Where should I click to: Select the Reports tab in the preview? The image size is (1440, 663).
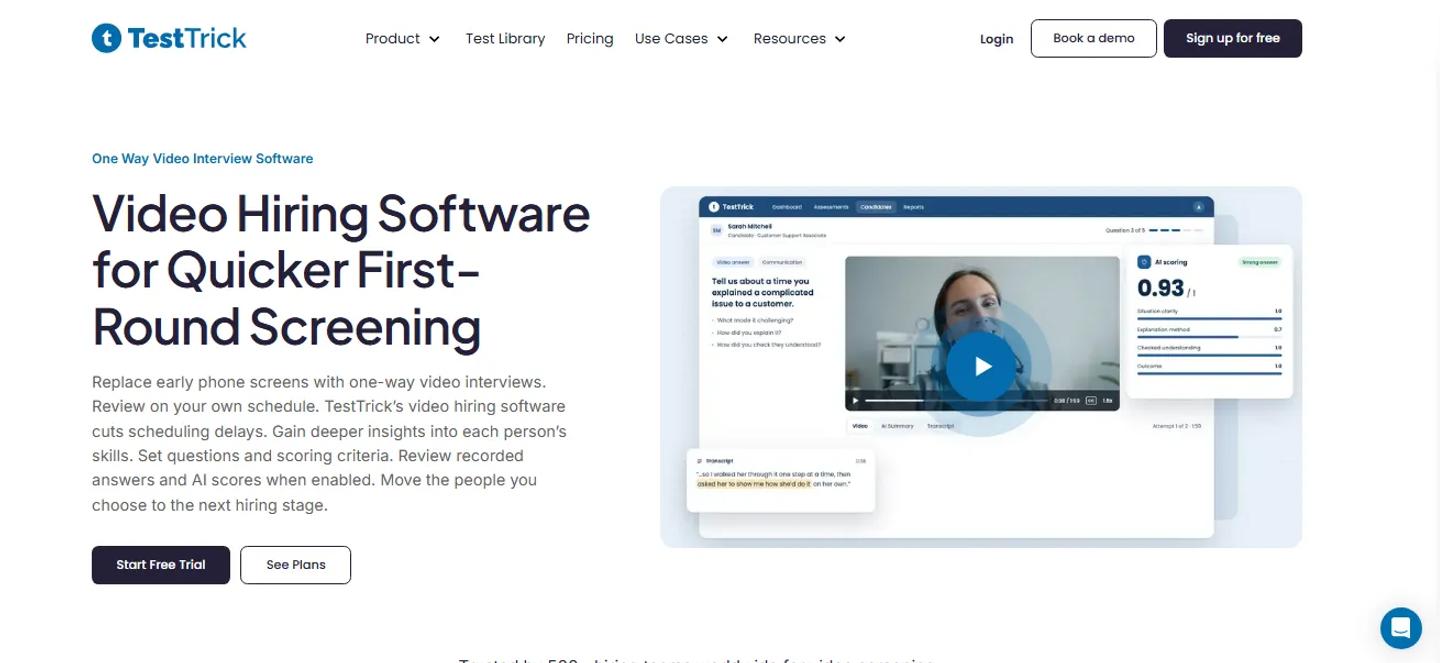[x=914, y=207]
